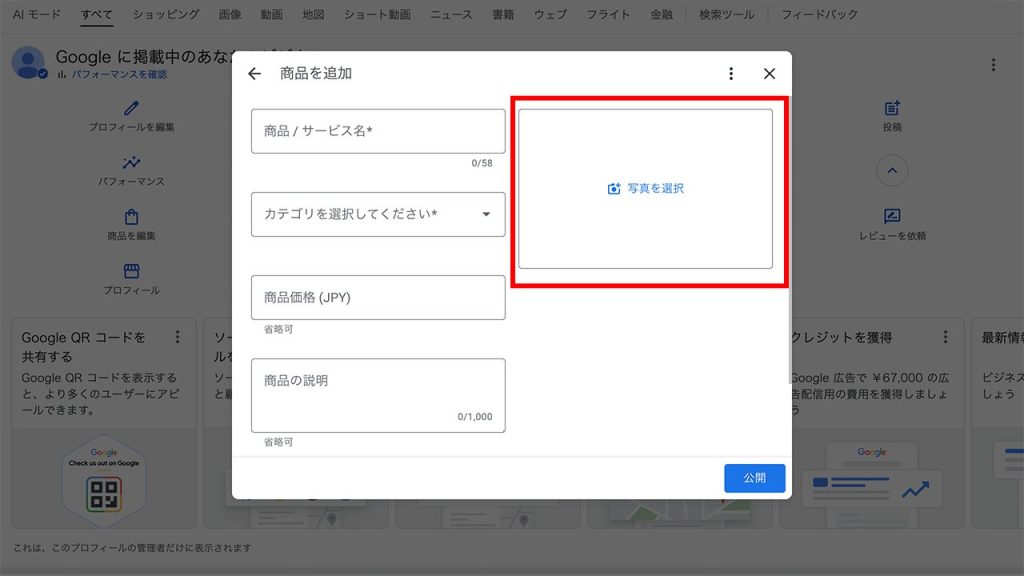Viewport: 1024px width, 576px height.
Task: Click the 商品を編集 shopping bag icon
Action: pyautogui.click(x=132, y=215)
